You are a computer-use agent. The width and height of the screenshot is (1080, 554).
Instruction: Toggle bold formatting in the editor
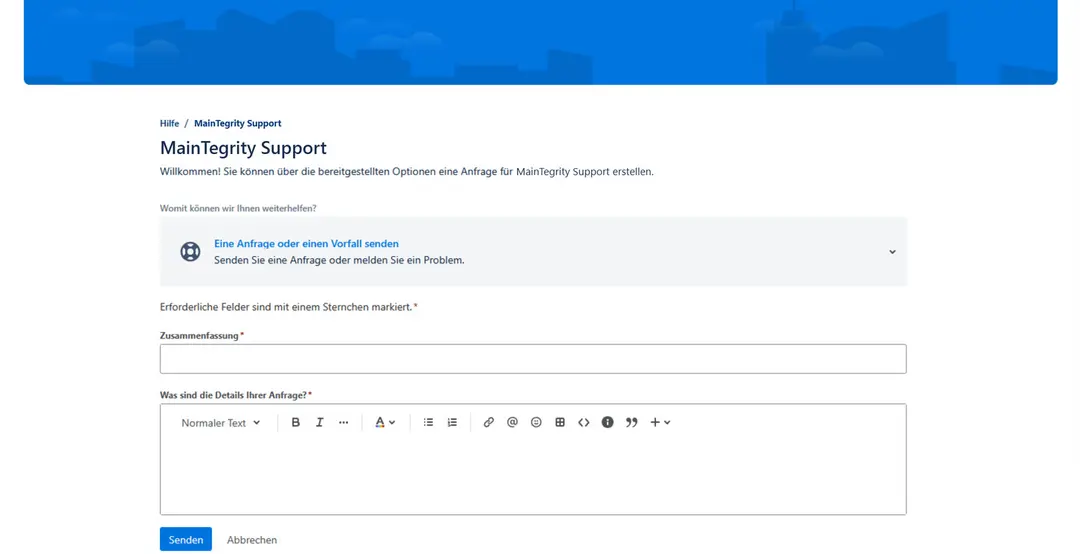point(295,422)
